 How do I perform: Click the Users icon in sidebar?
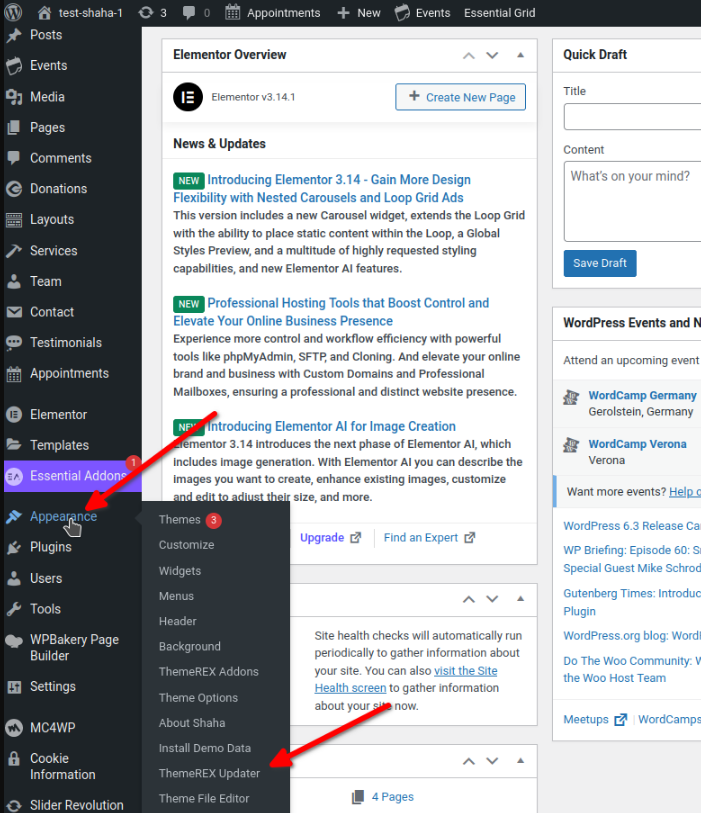coord(14,578)
